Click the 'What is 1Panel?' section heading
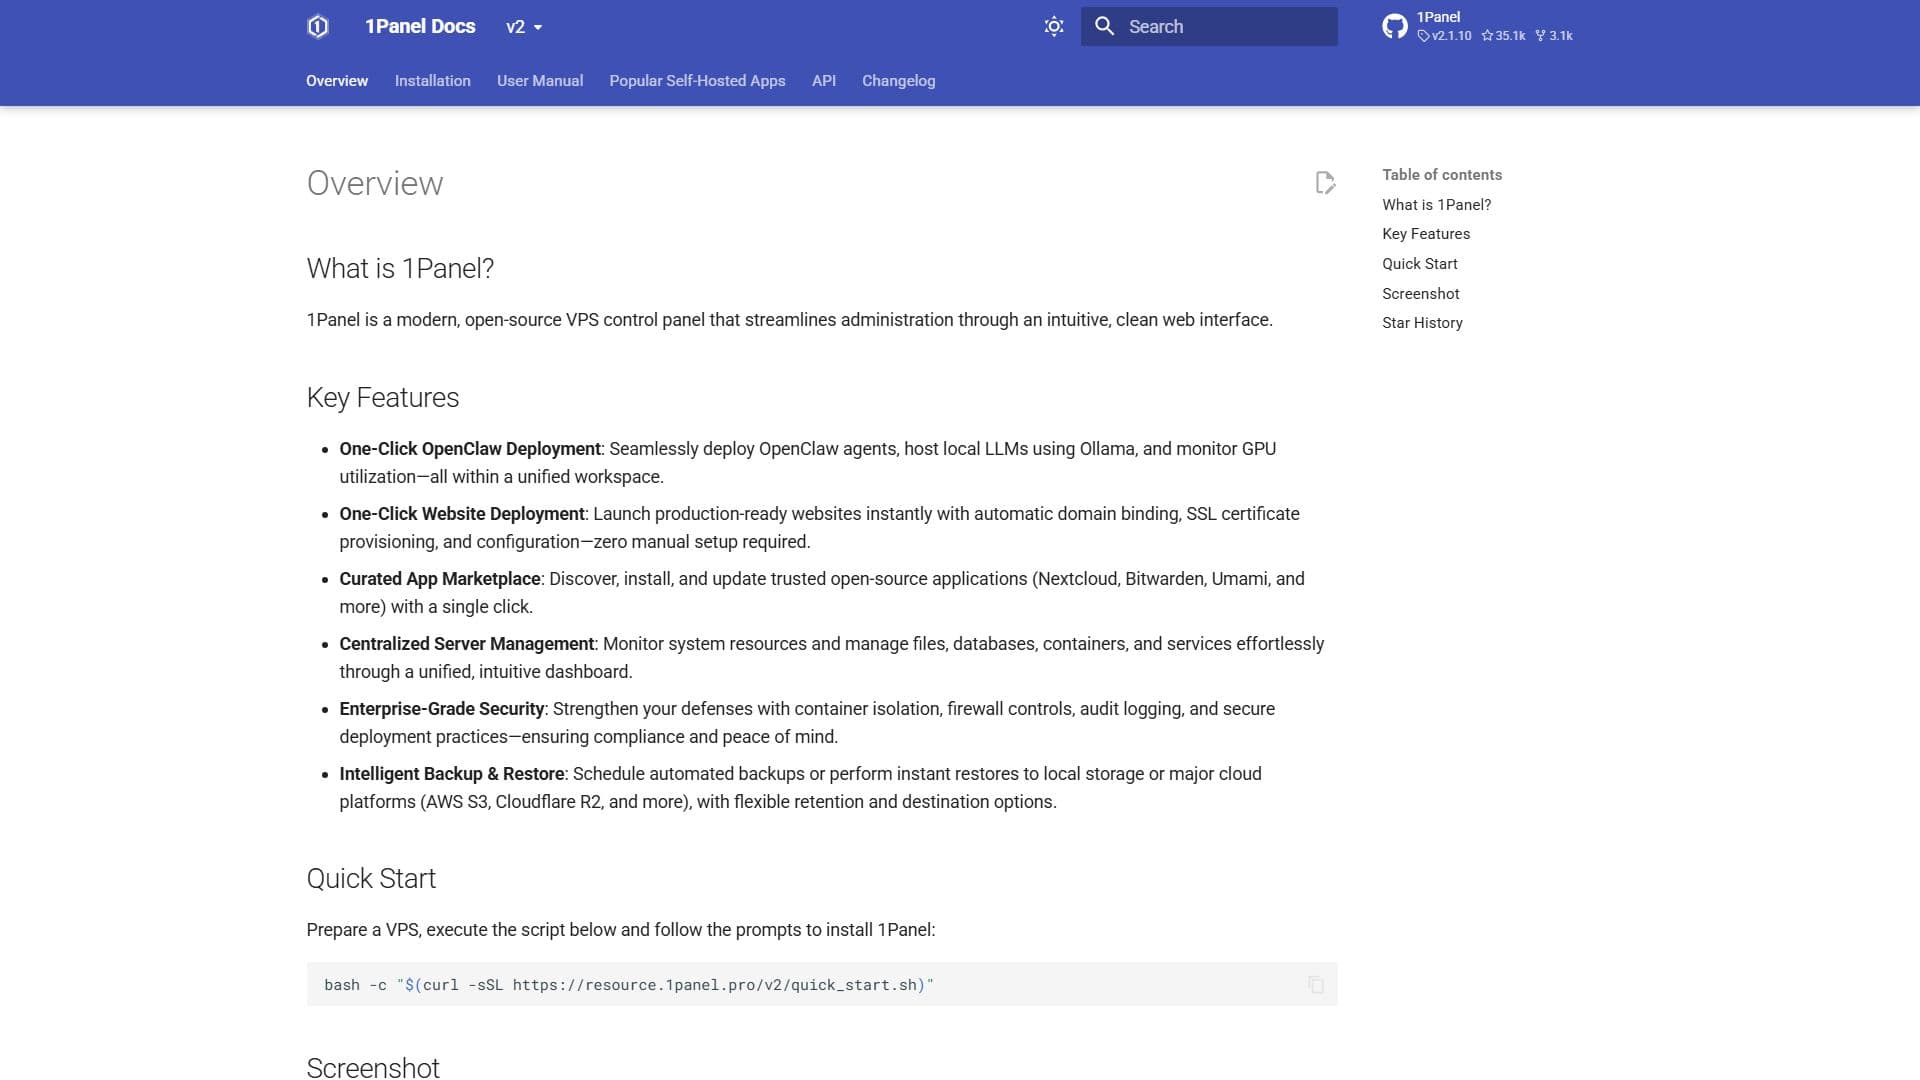 (400, 269)
